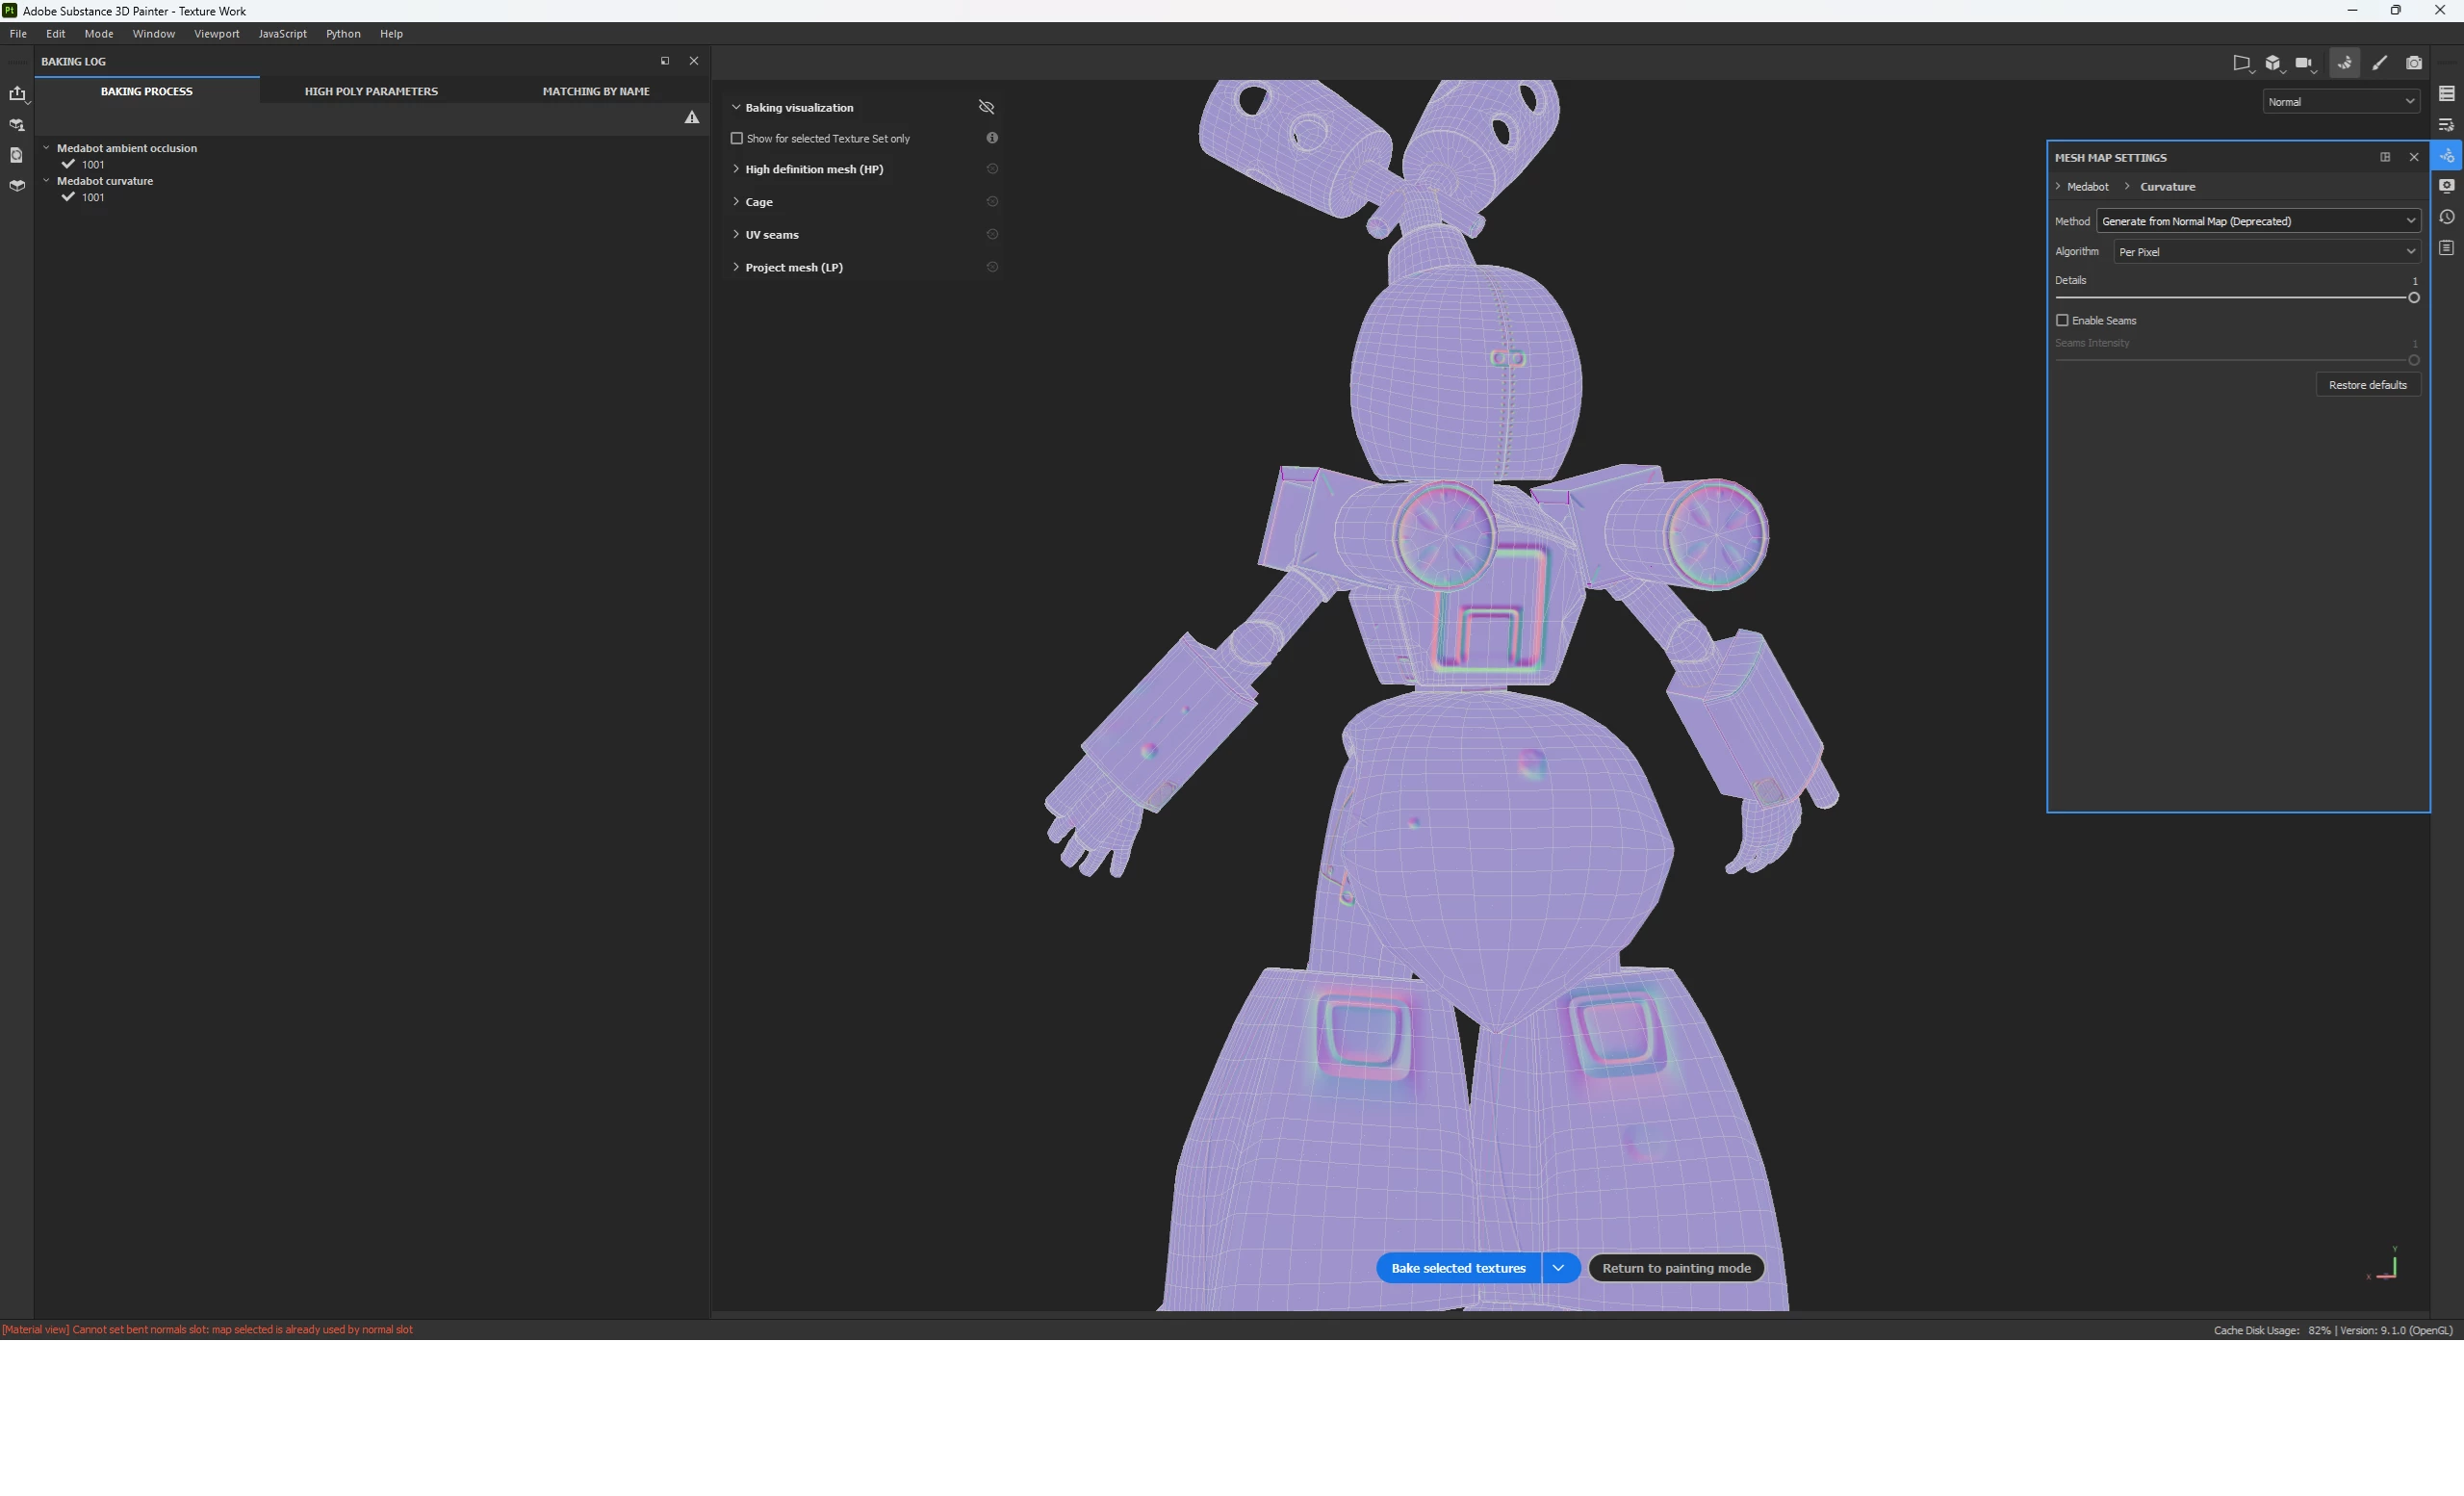Click the baking mode croissant icon
This screenshot has width=2464, height=1496.
[2344, 63]
